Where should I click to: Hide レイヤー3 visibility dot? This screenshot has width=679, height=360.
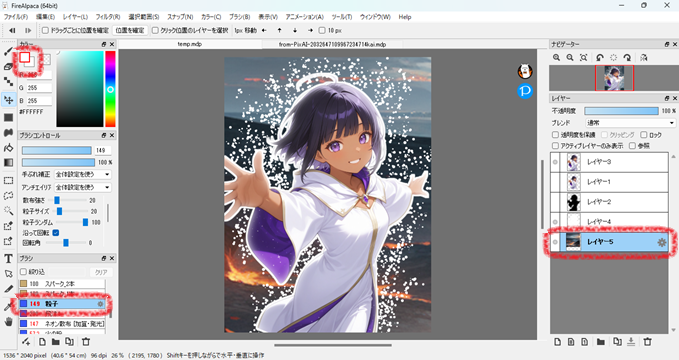[555, 162]
